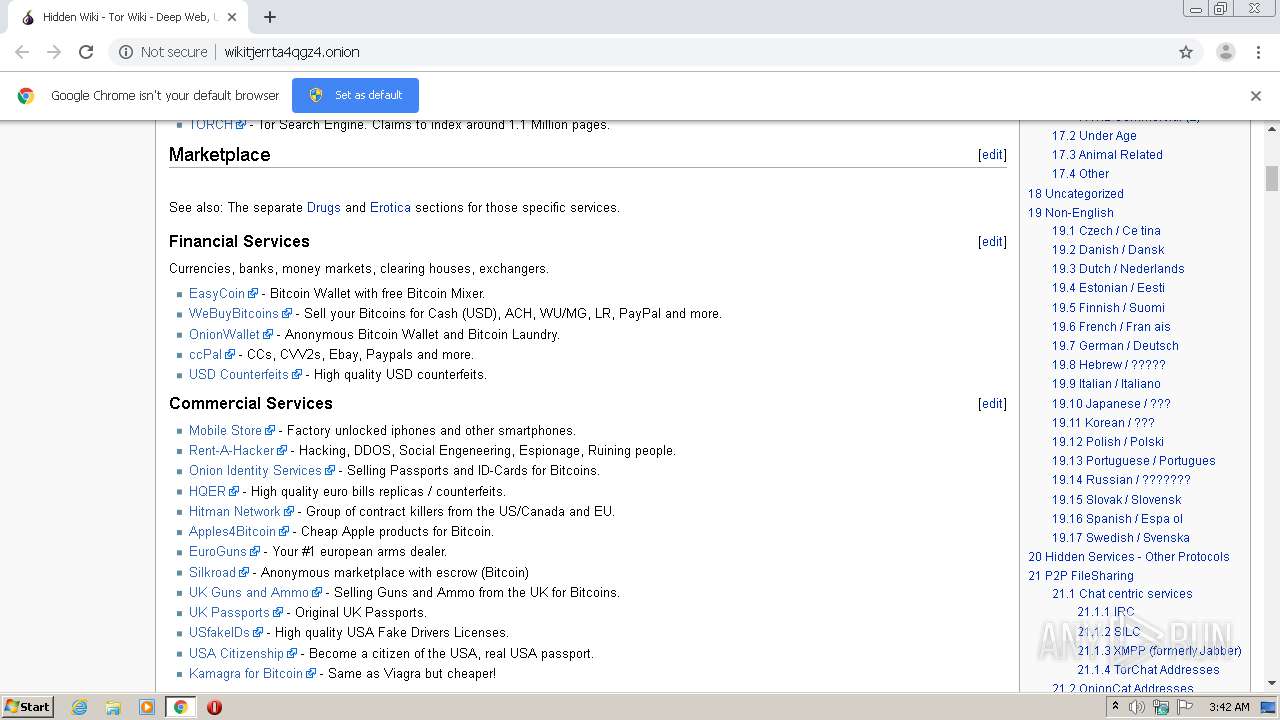Go to 19 Non-English in contents
This screenshot has height=720, width=1280.
(1070, 213)
